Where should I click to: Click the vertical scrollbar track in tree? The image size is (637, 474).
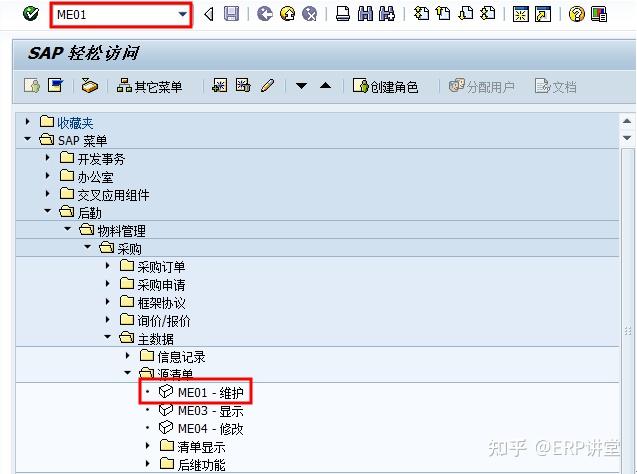(x=628, y=309)
